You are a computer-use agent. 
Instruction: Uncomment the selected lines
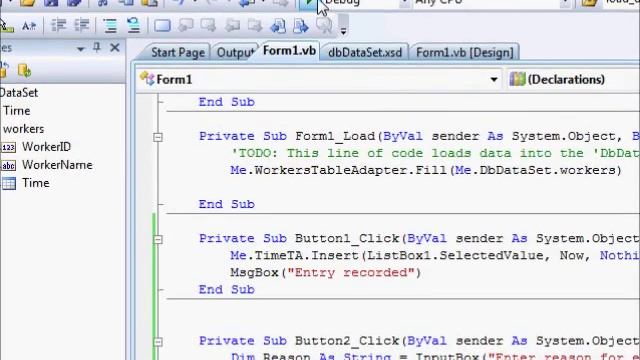click(x=133, y=26)
